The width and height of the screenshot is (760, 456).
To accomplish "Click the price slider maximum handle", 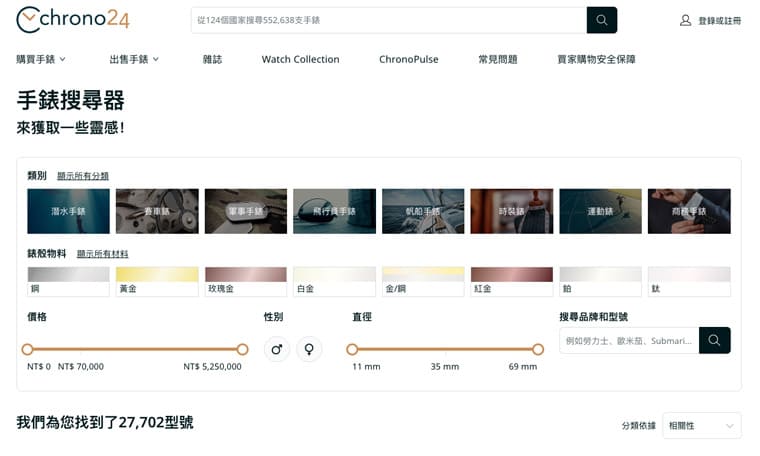I will (242, 349).
